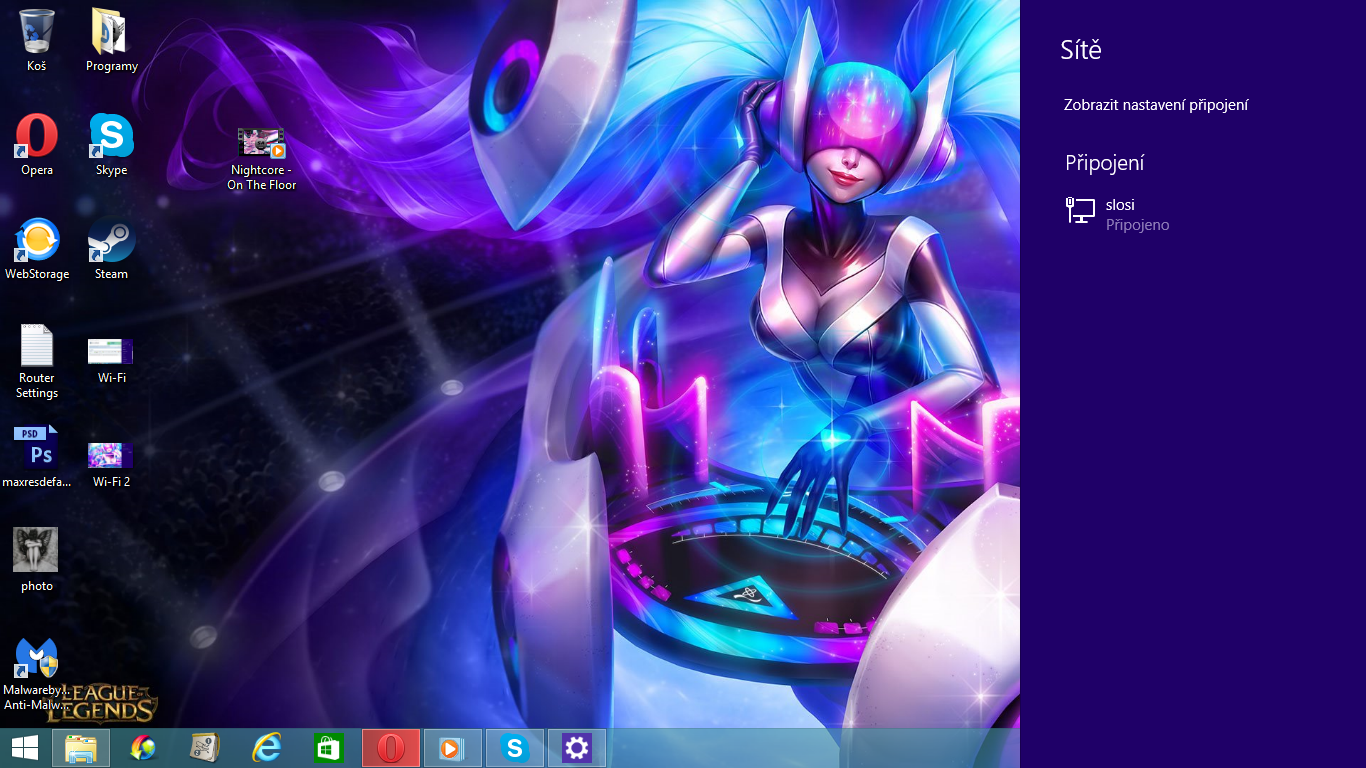This screenshot has width=1366, height=768.
Task: Open the Windows Start button
Action: [x=25, y=747]
